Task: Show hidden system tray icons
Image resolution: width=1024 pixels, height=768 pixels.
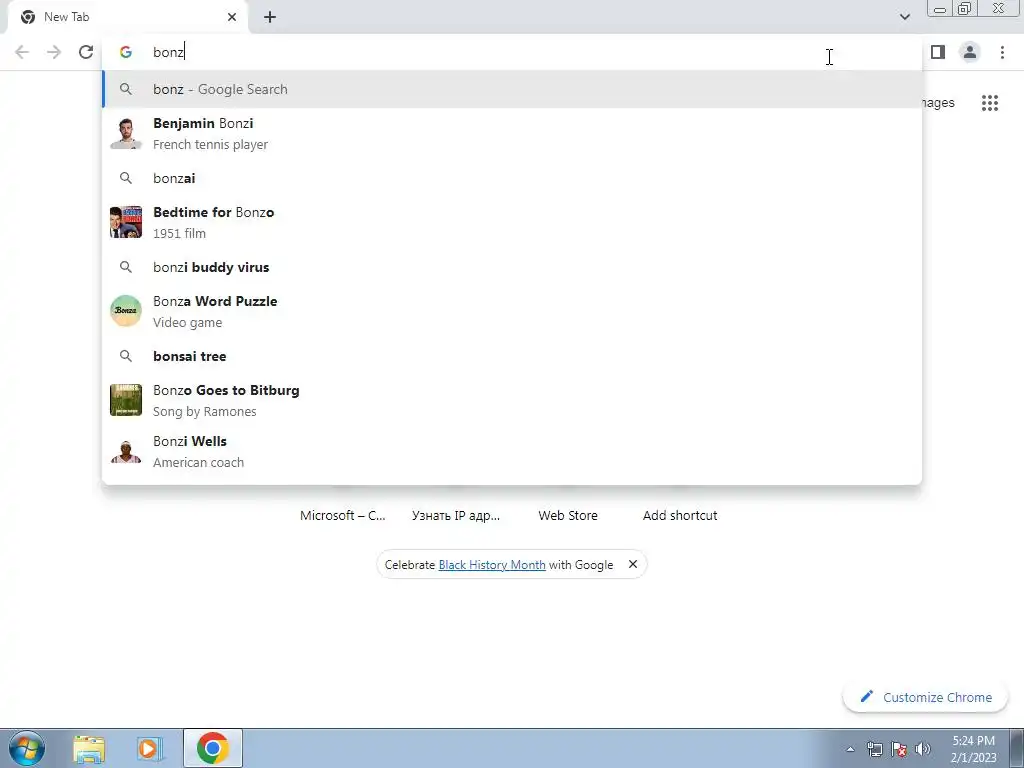Action: (x=850, y=749)
